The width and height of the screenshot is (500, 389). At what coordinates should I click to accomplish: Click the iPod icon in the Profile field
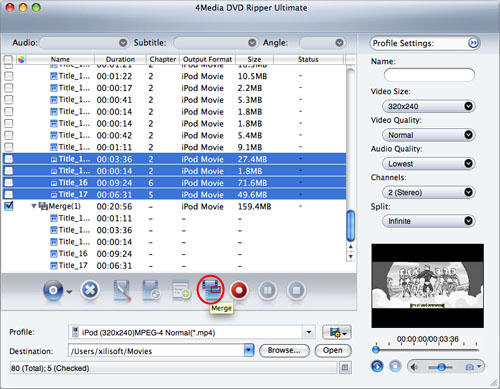click(75, 332)
